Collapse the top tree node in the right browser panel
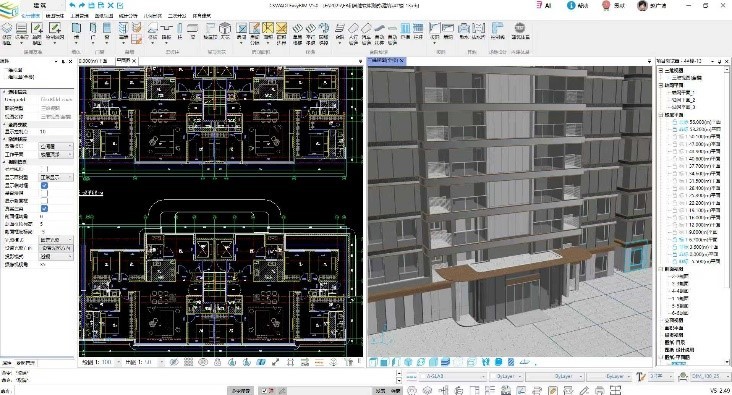Viewport: 732px width, 395px height. (x=661, y=70)
